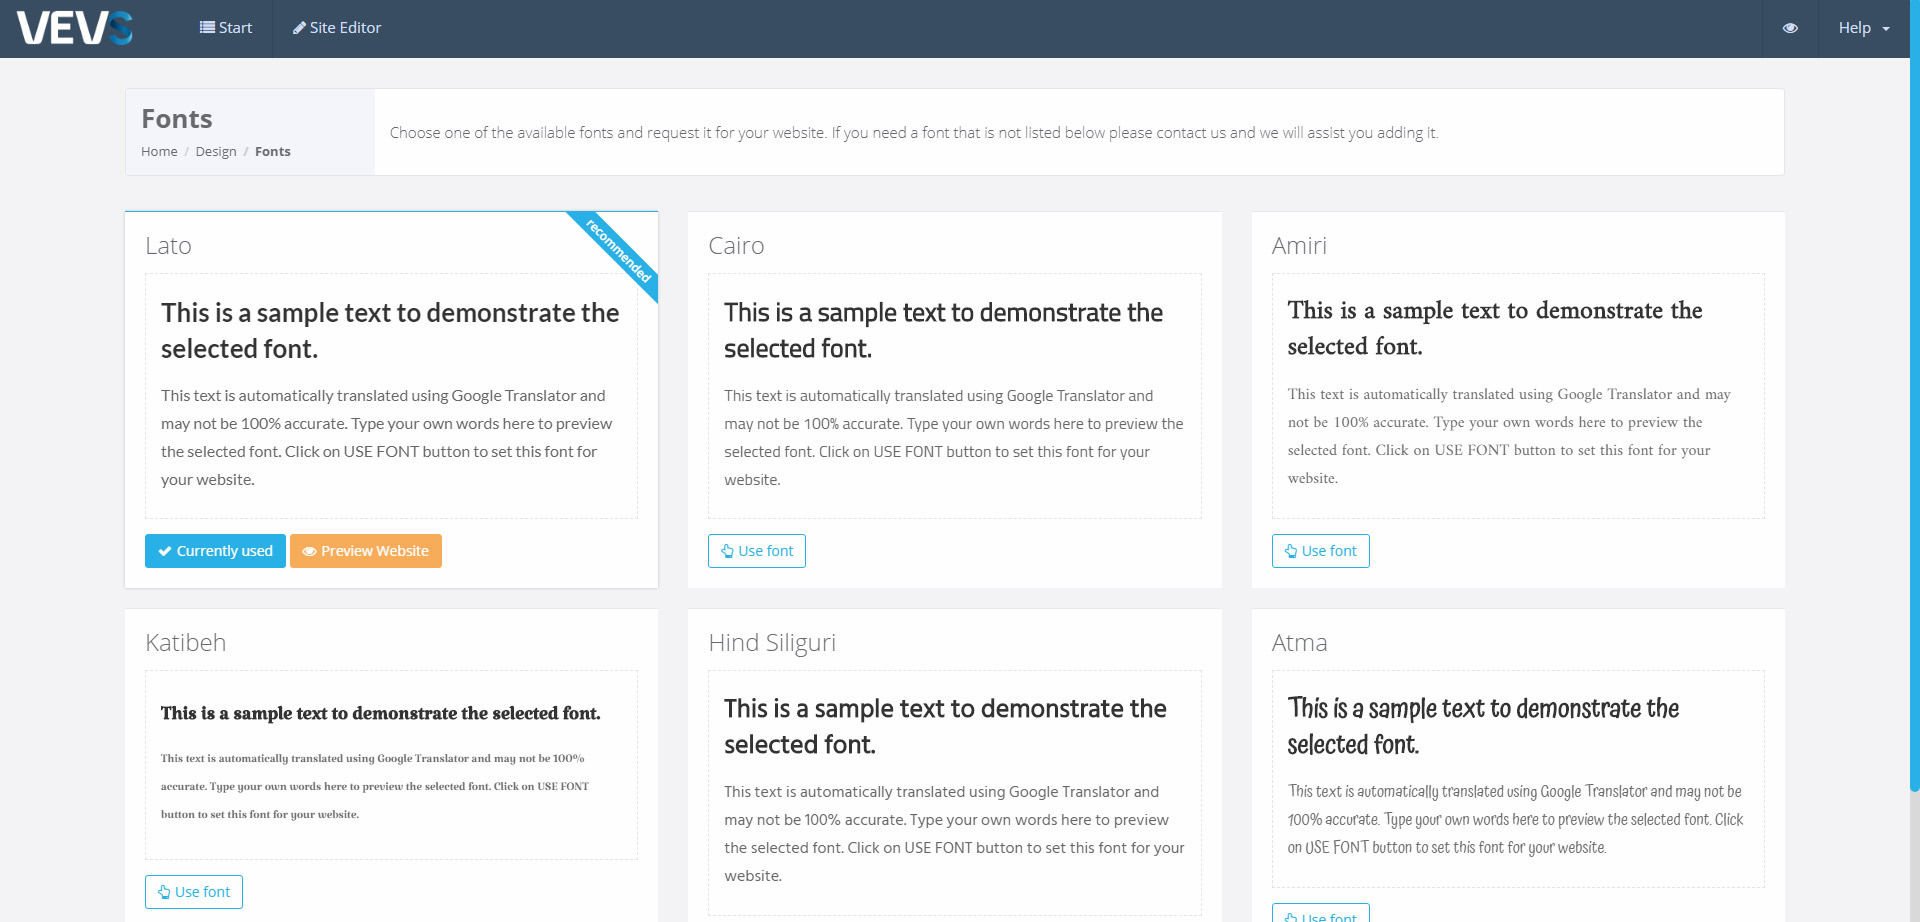1920x922 pixels.
Task: Open the Design breadcrumb link
Action: pos(216,152)
